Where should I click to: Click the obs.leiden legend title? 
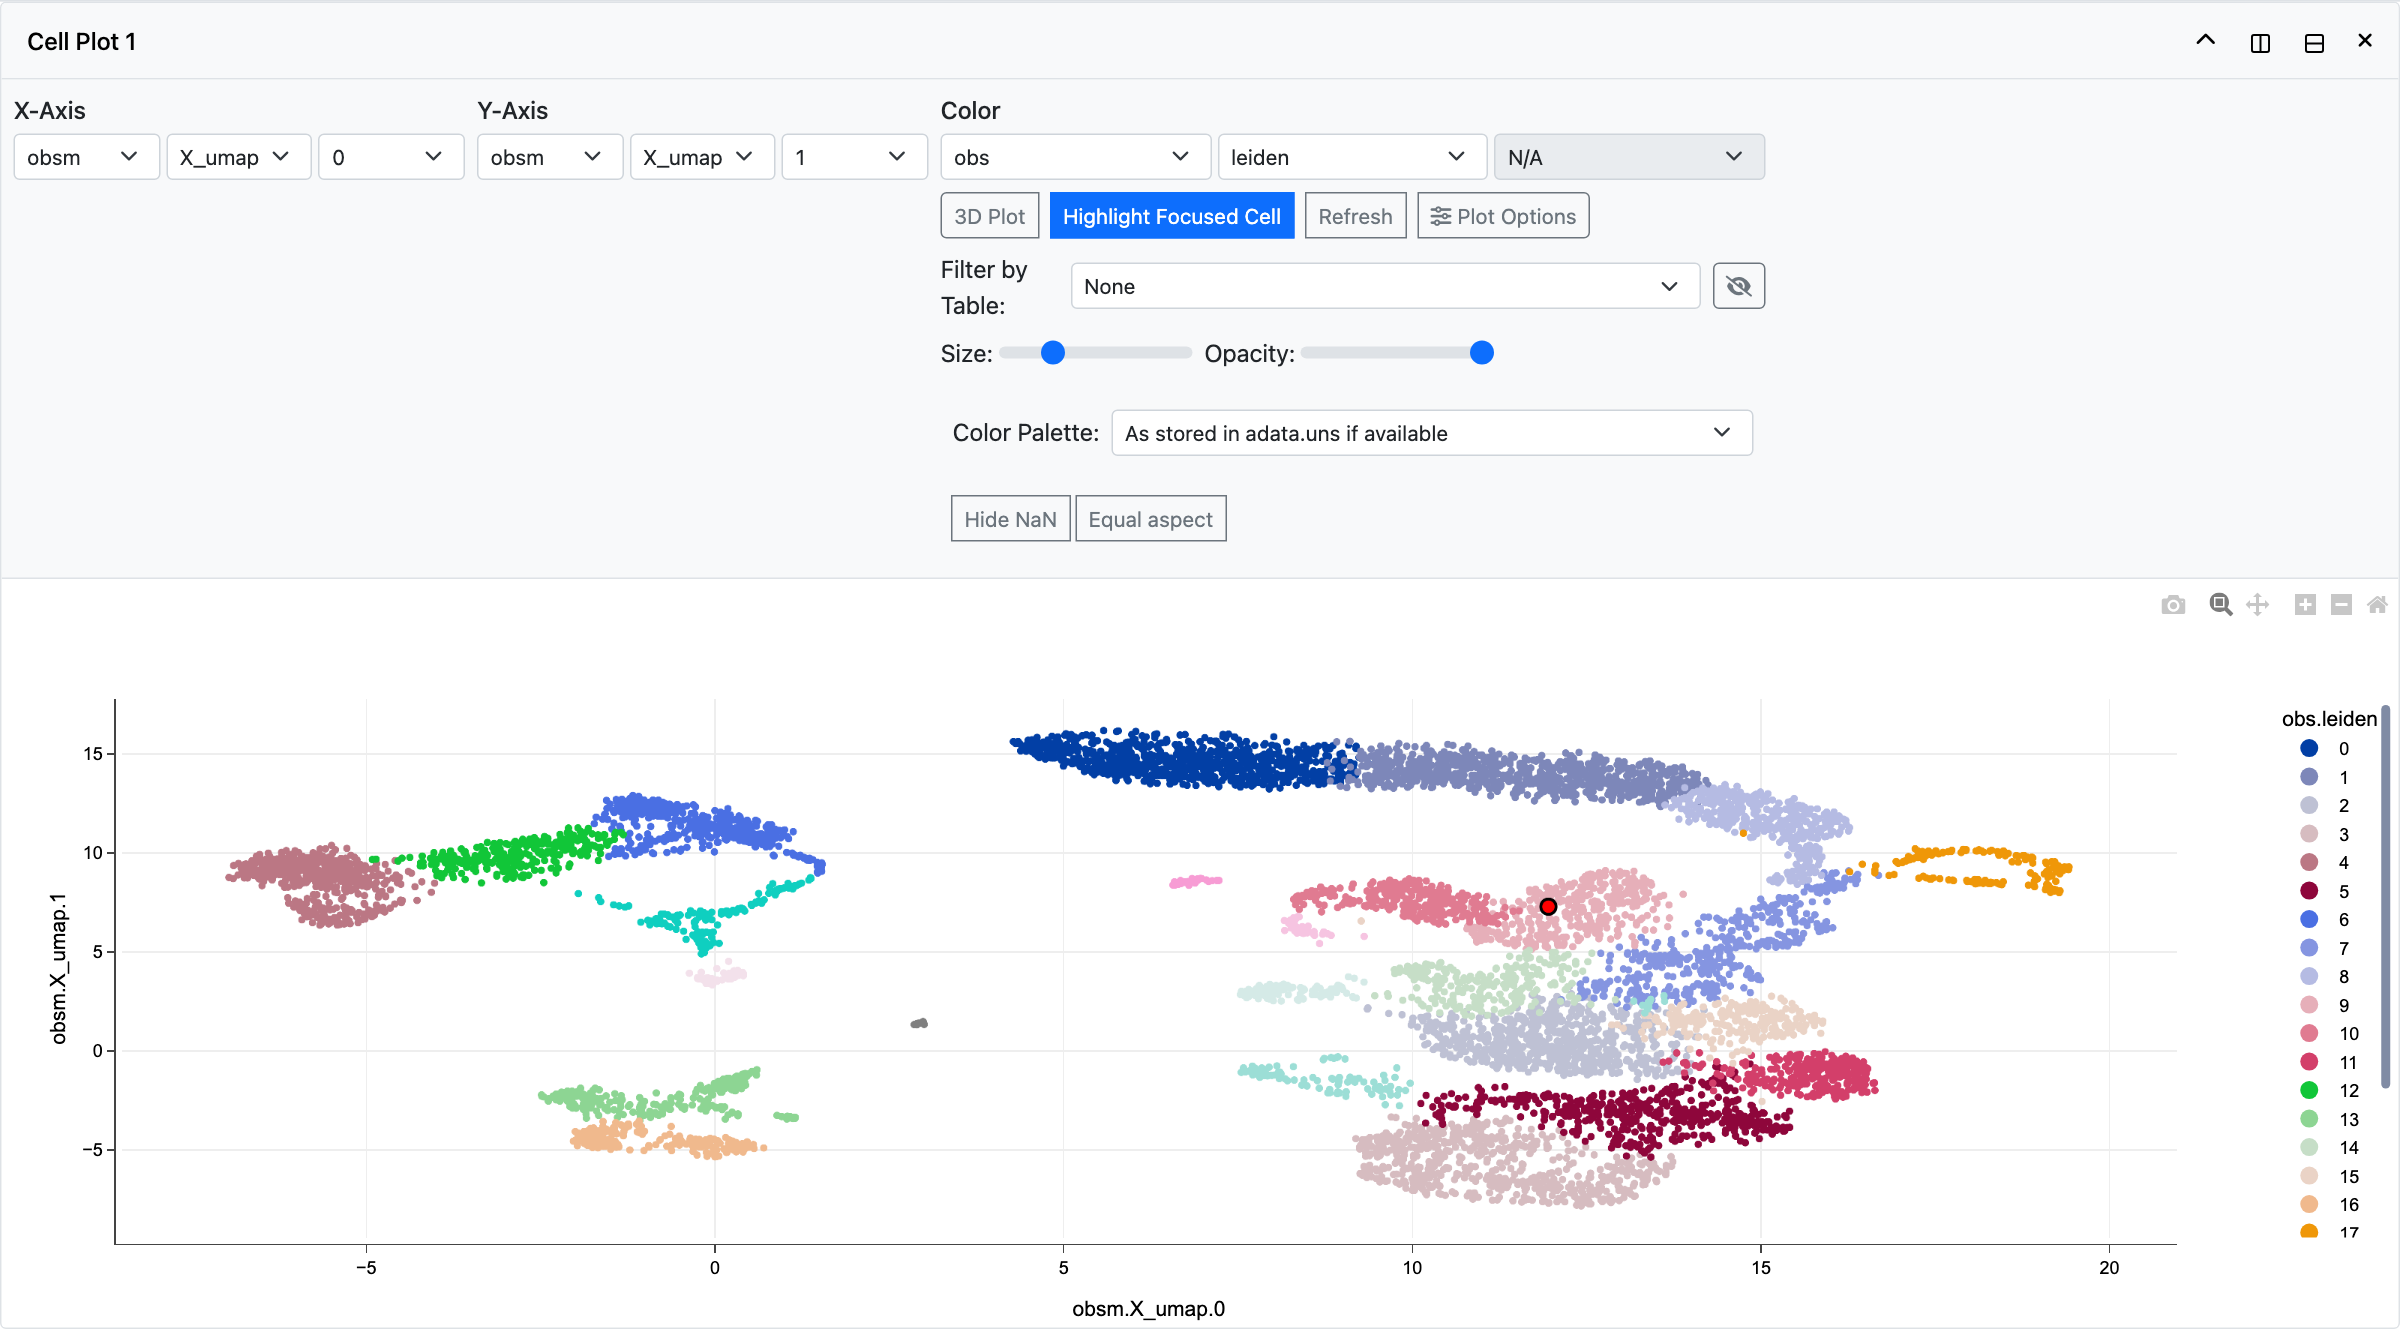point(2329,719)
